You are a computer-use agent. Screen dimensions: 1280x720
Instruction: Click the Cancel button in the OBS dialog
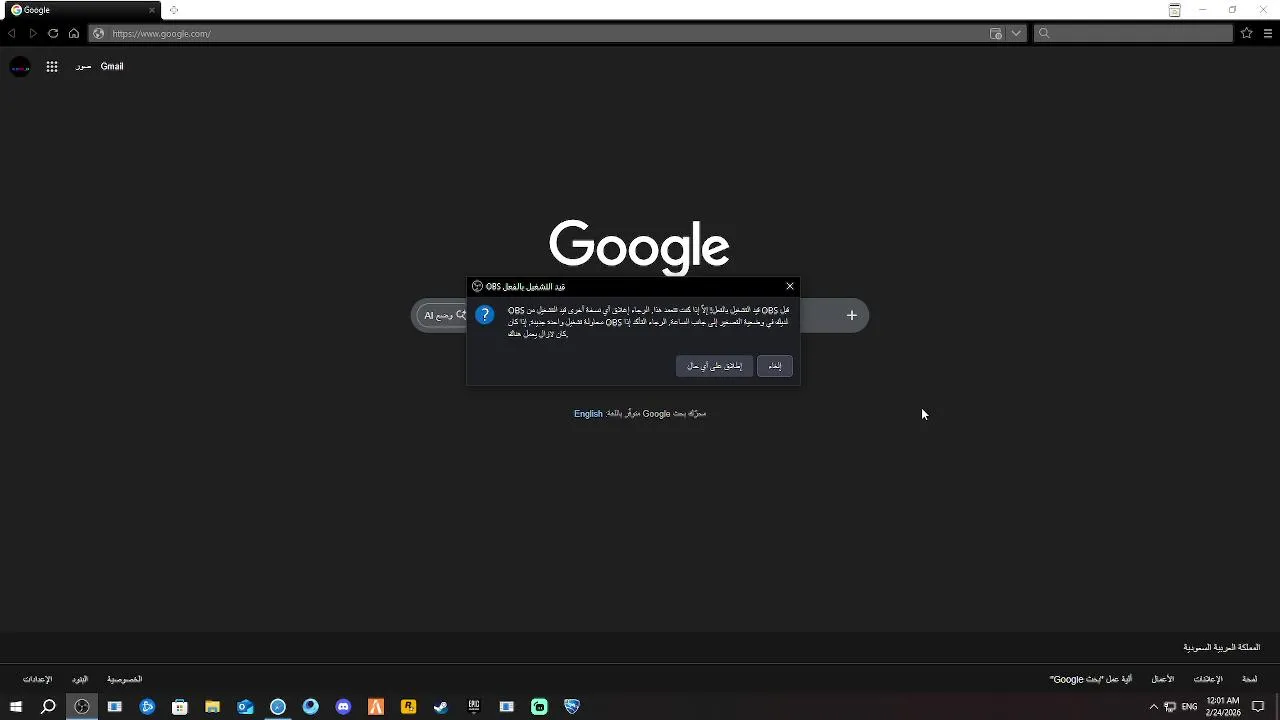pyautogui.click(x=775, y=366)
